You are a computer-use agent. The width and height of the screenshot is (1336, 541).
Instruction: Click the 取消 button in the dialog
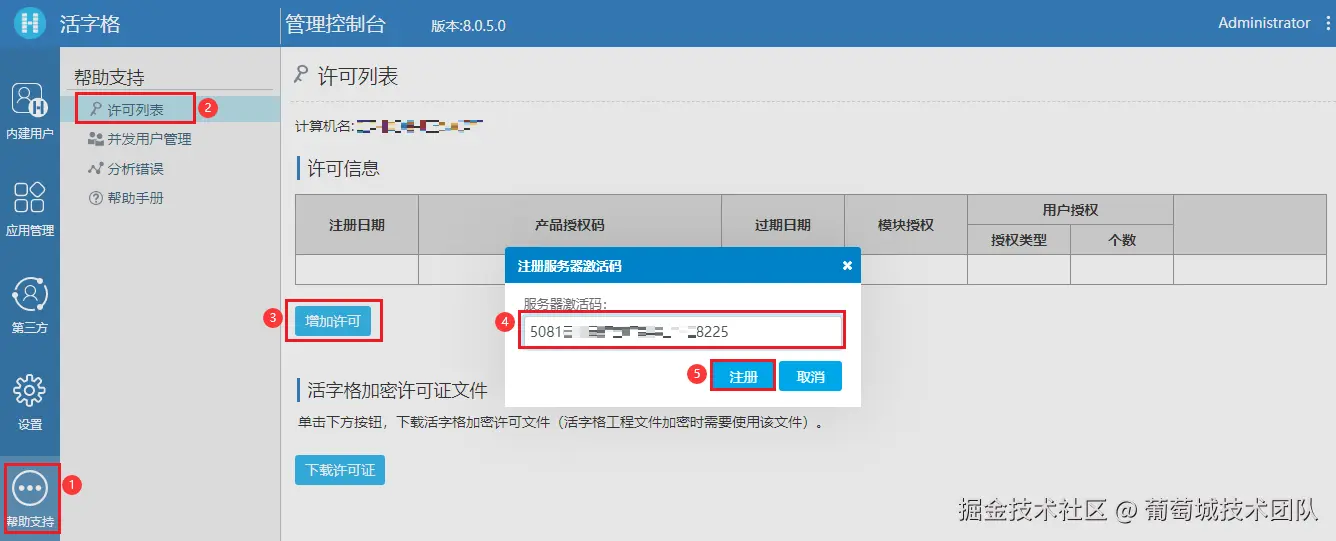click(810, 376)
